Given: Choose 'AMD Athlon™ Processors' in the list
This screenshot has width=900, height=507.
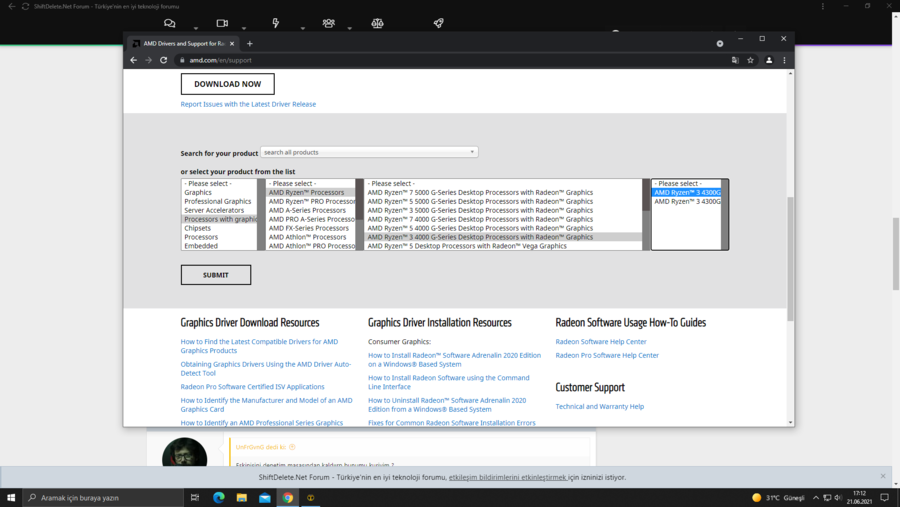Looking at the screenshot, I should click(x=307, y=237).
